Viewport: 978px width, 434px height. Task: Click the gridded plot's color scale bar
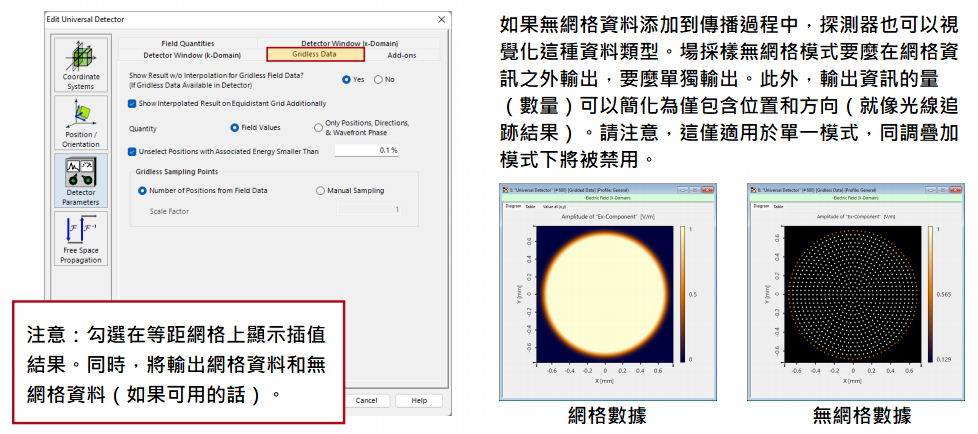pyautogui.click(x=684, y=292)
